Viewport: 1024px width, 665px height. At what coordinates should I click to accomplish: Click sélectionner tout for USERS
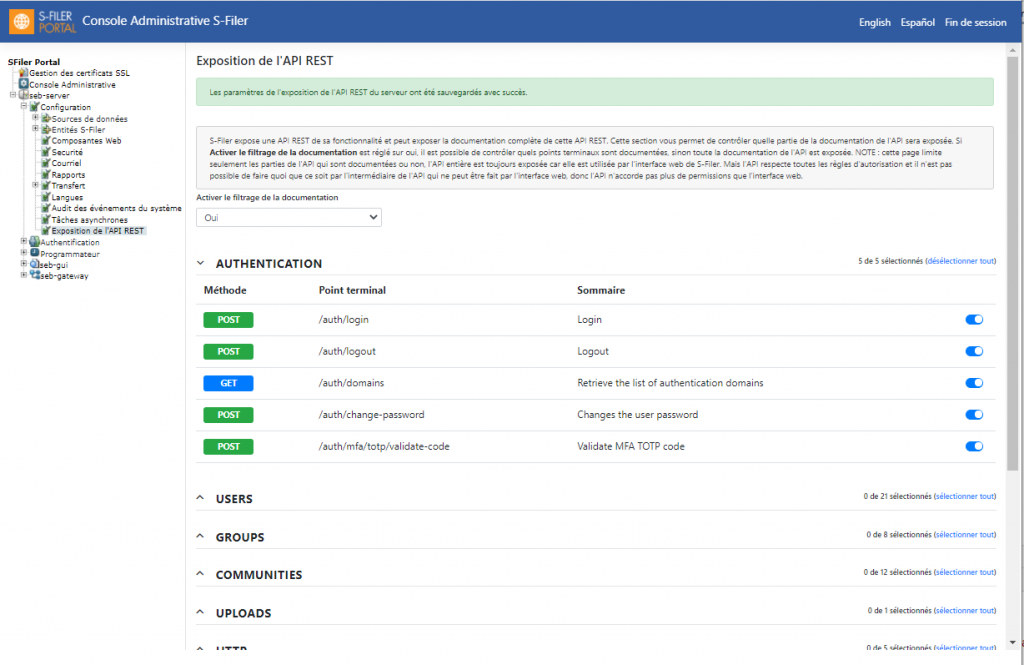[965, 496]
